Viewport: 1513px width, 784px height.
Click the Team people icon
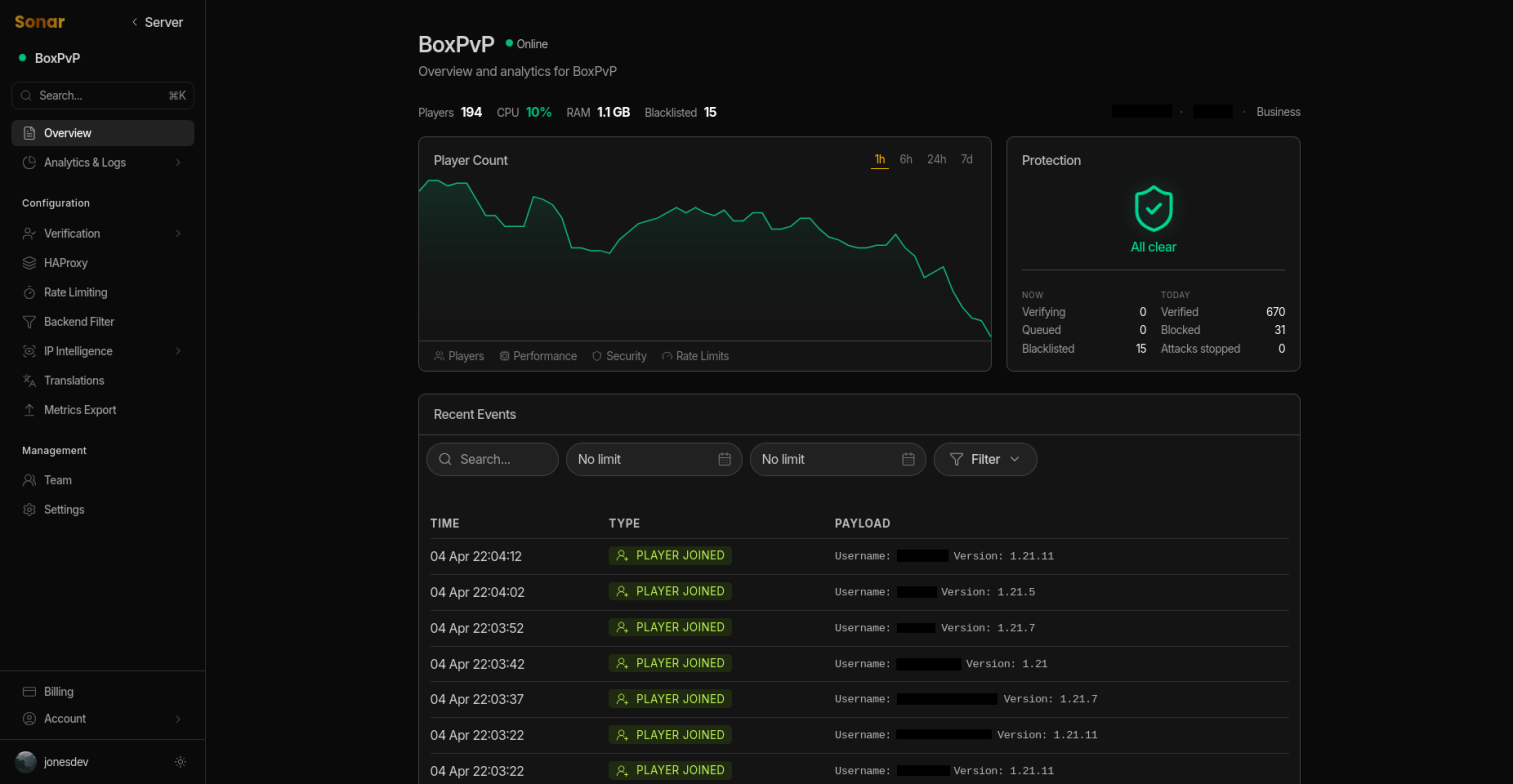click(29, 480)
